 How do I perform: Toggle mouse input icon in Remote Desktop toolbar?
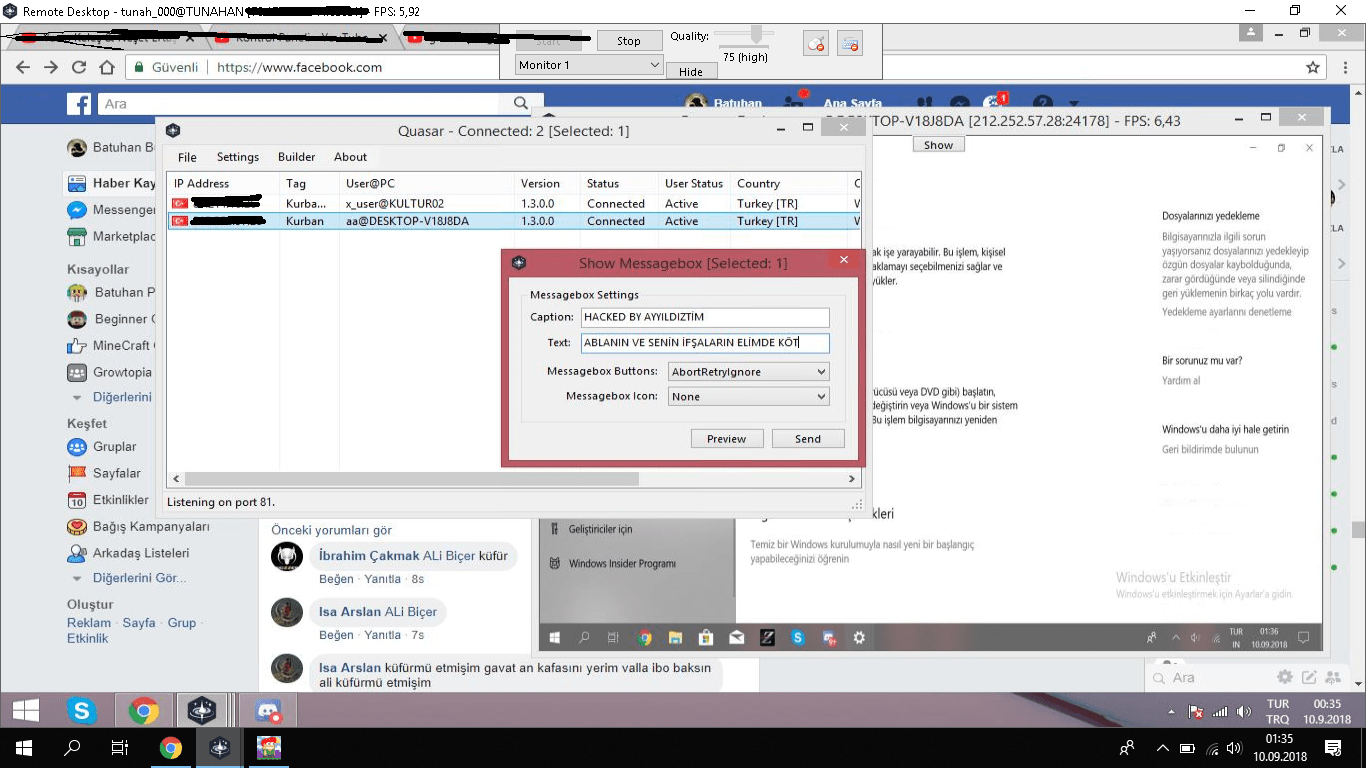point(816,43)
